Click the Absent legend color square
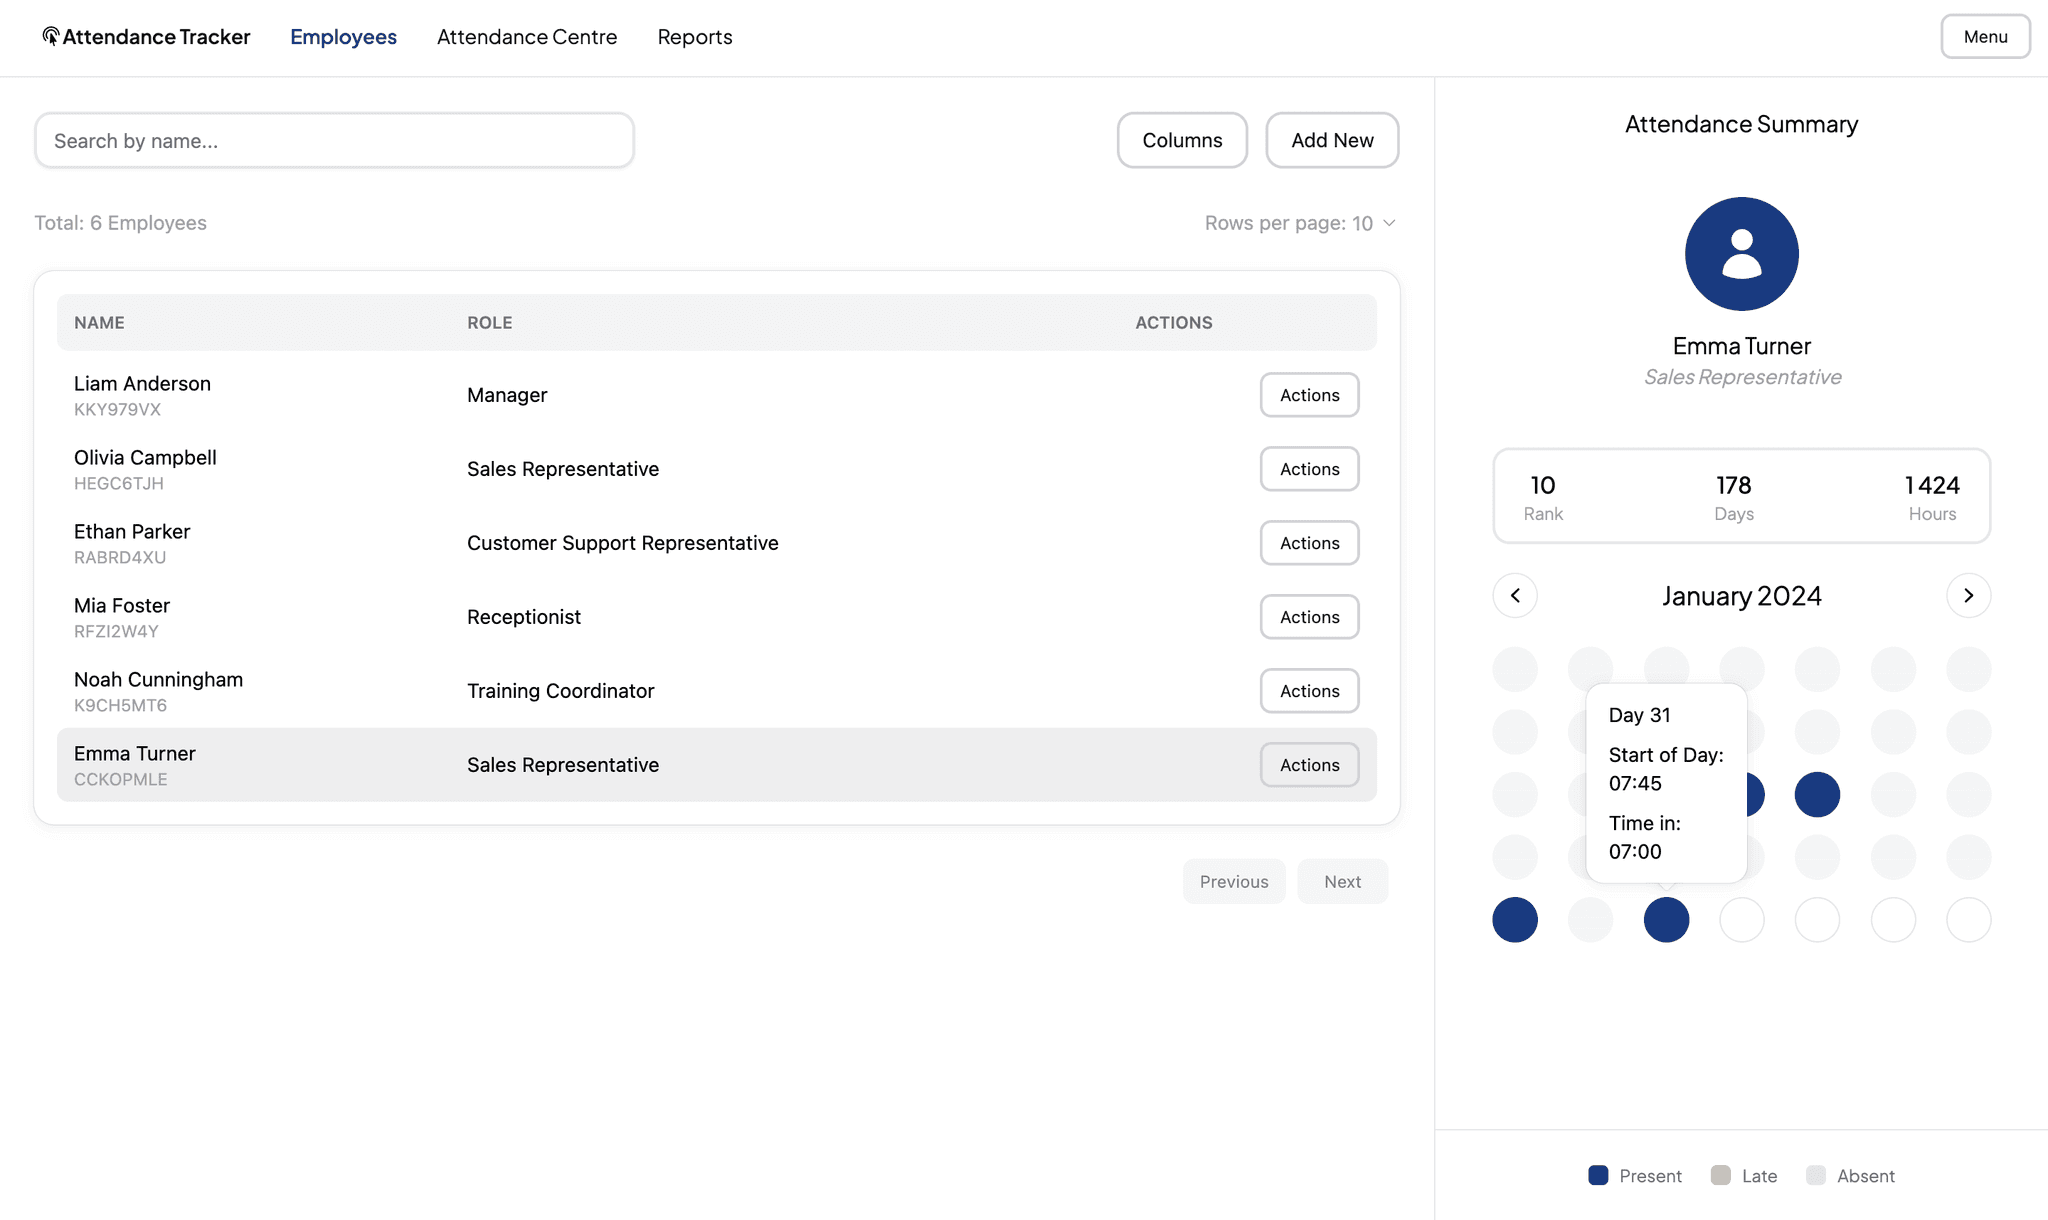The image size is (2048, 1220). (1816, 1175)
